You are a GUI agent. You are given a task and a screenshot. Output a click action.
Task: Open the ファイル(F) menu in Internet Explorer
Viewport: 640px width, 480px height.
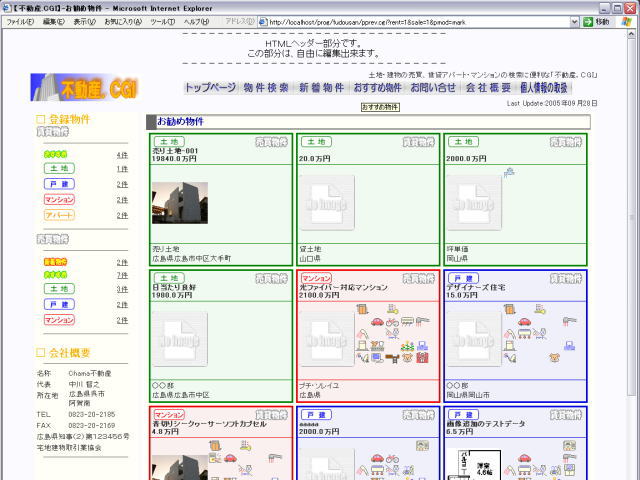pos(20,21)
